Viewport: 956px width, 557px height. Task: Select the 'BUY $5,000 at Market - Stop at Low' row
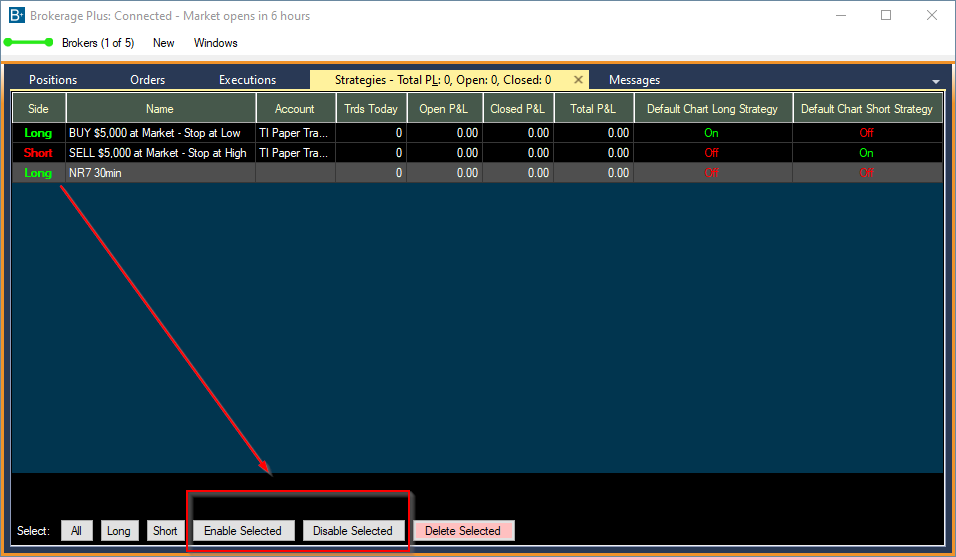point(477,133)
